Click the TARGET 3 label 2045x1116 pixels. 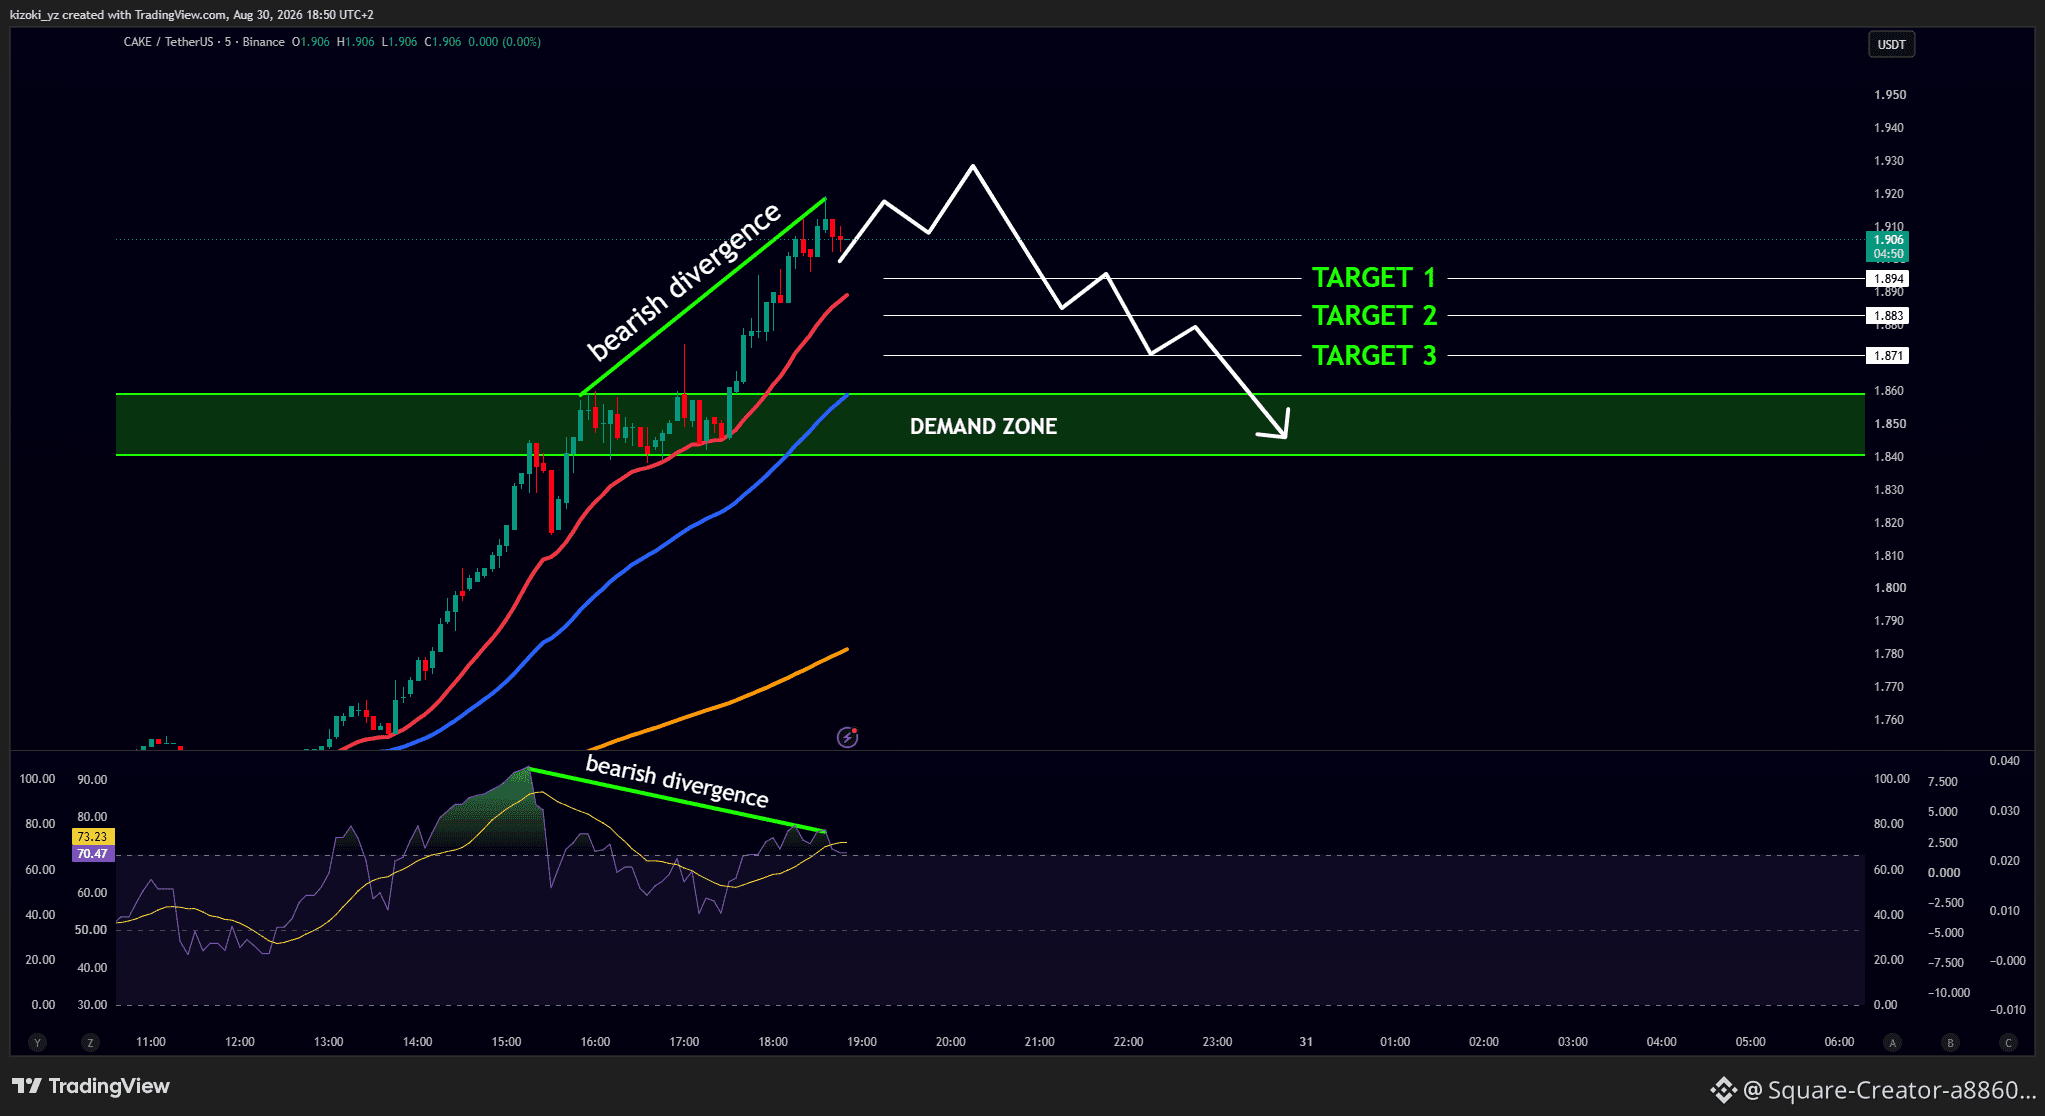(1374, 355)
